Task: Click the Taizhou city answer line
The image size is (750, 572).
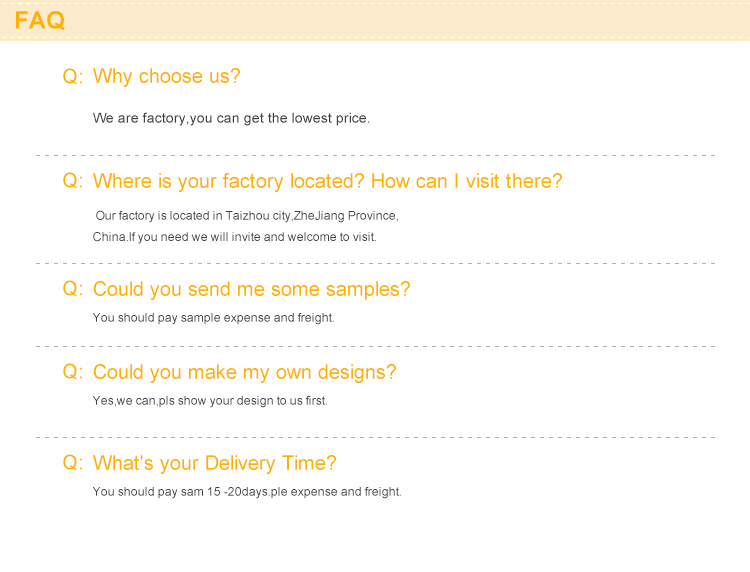Action: point(247,216)
